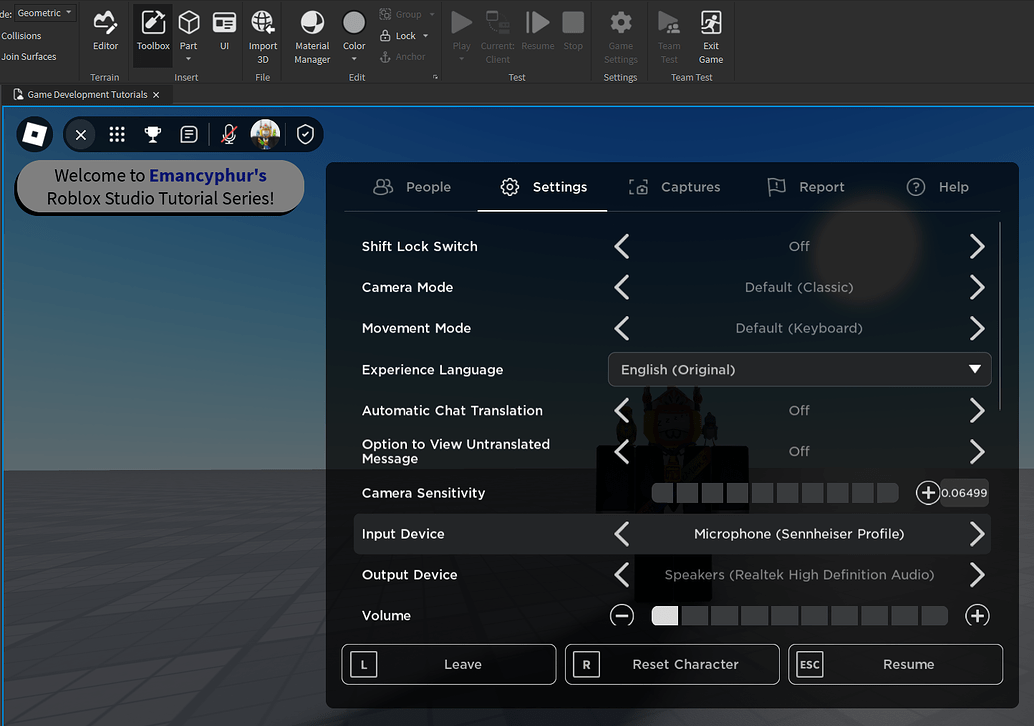This screenshot has width=1034, height=726.
Task: Open the People tab in game menu
Action: click(413, 186)
